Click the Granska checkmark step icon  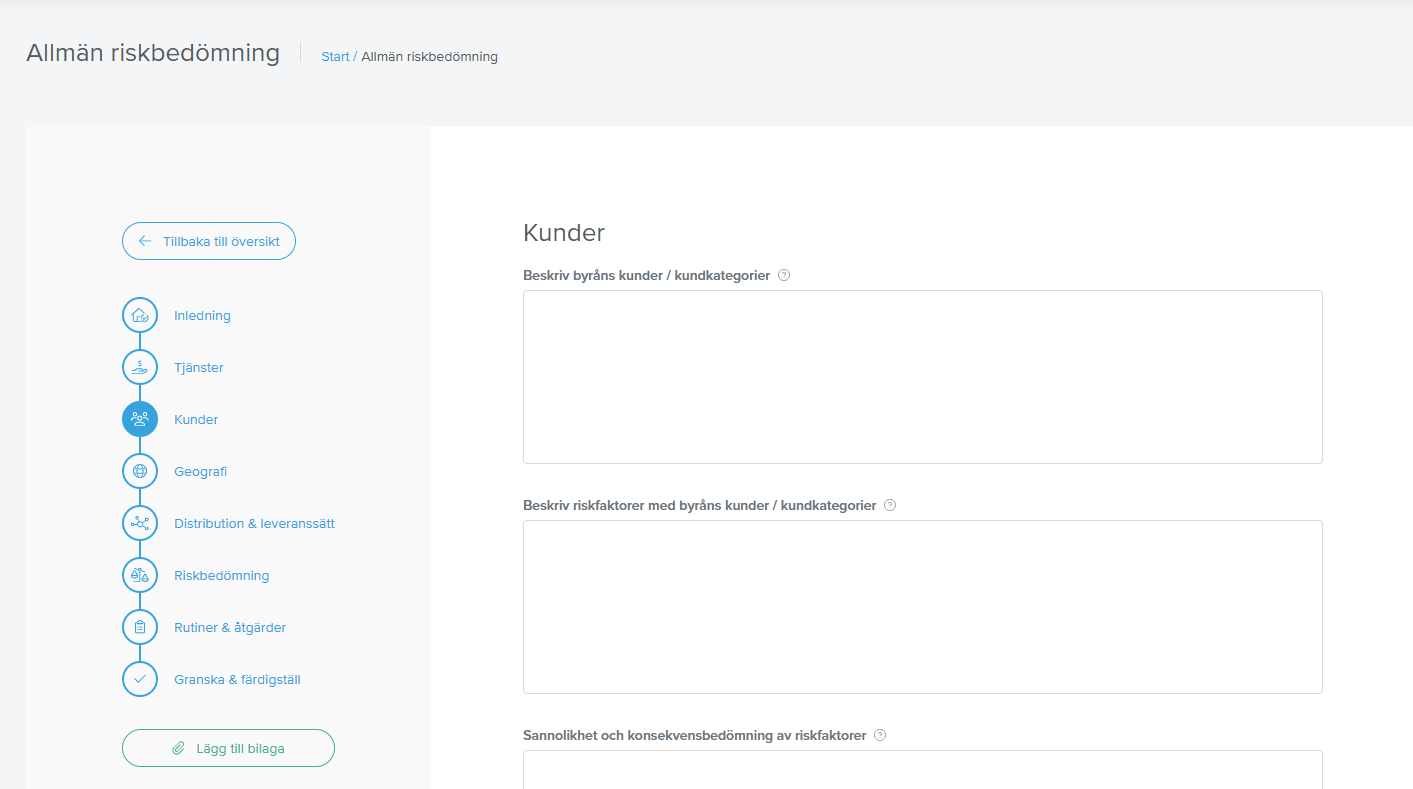[140, 679]
